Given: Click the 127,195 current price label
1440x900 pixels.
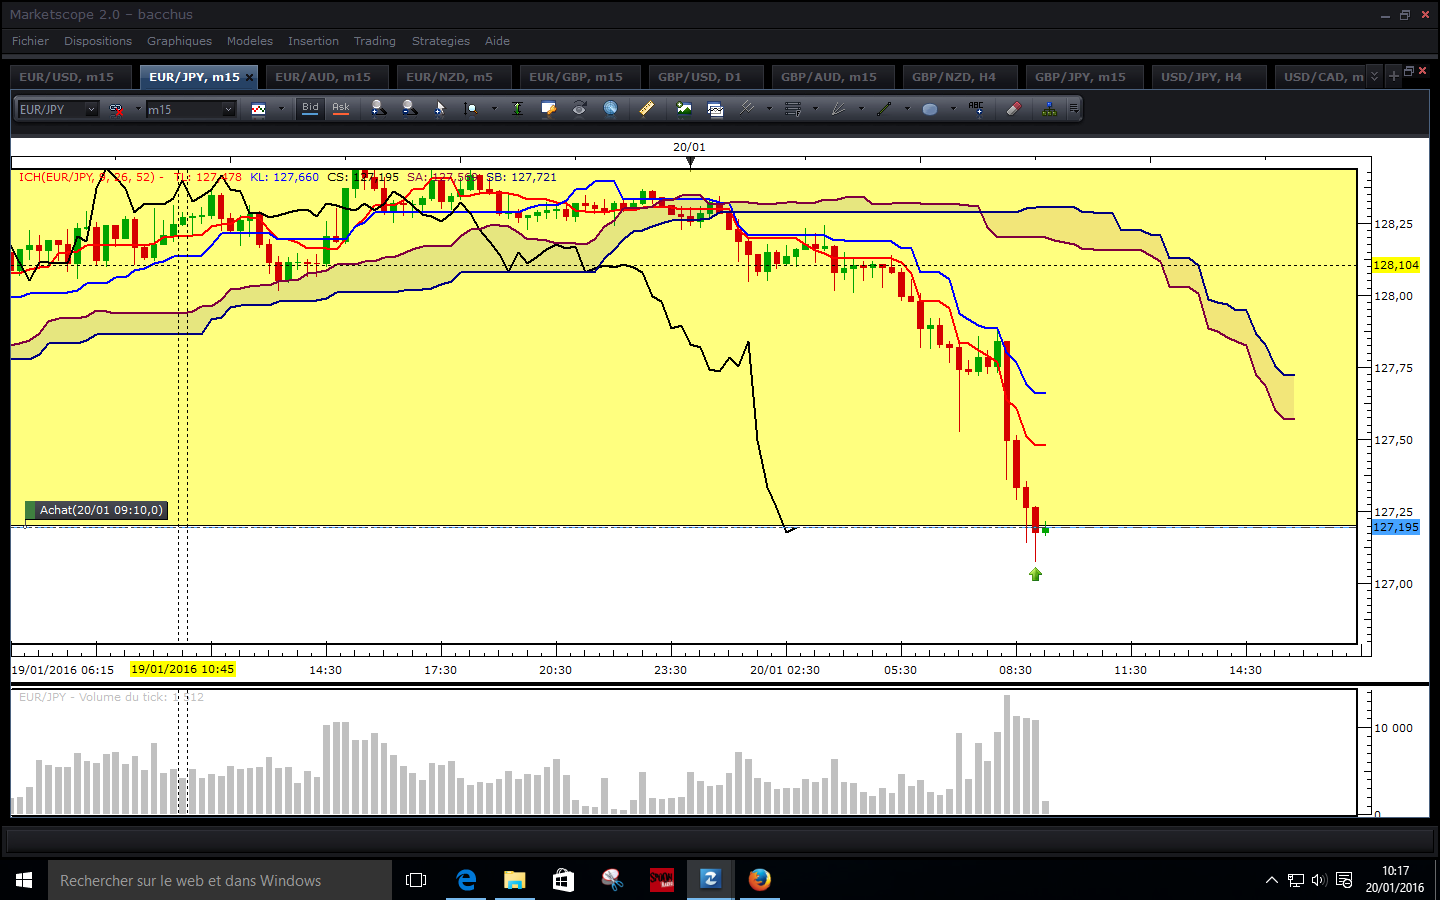Looking at the screenshot, I should pyautogui.click(x=1396, y=527).
